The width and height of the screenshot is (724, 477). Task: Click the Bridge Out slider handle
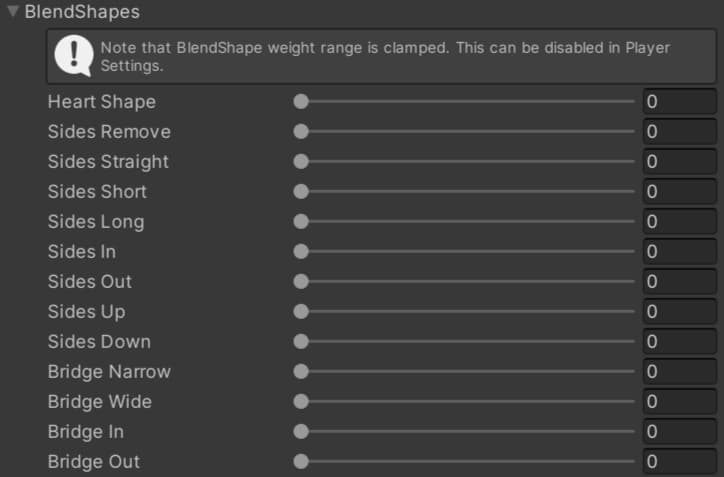pyautogui.click(x=301, y=462)
